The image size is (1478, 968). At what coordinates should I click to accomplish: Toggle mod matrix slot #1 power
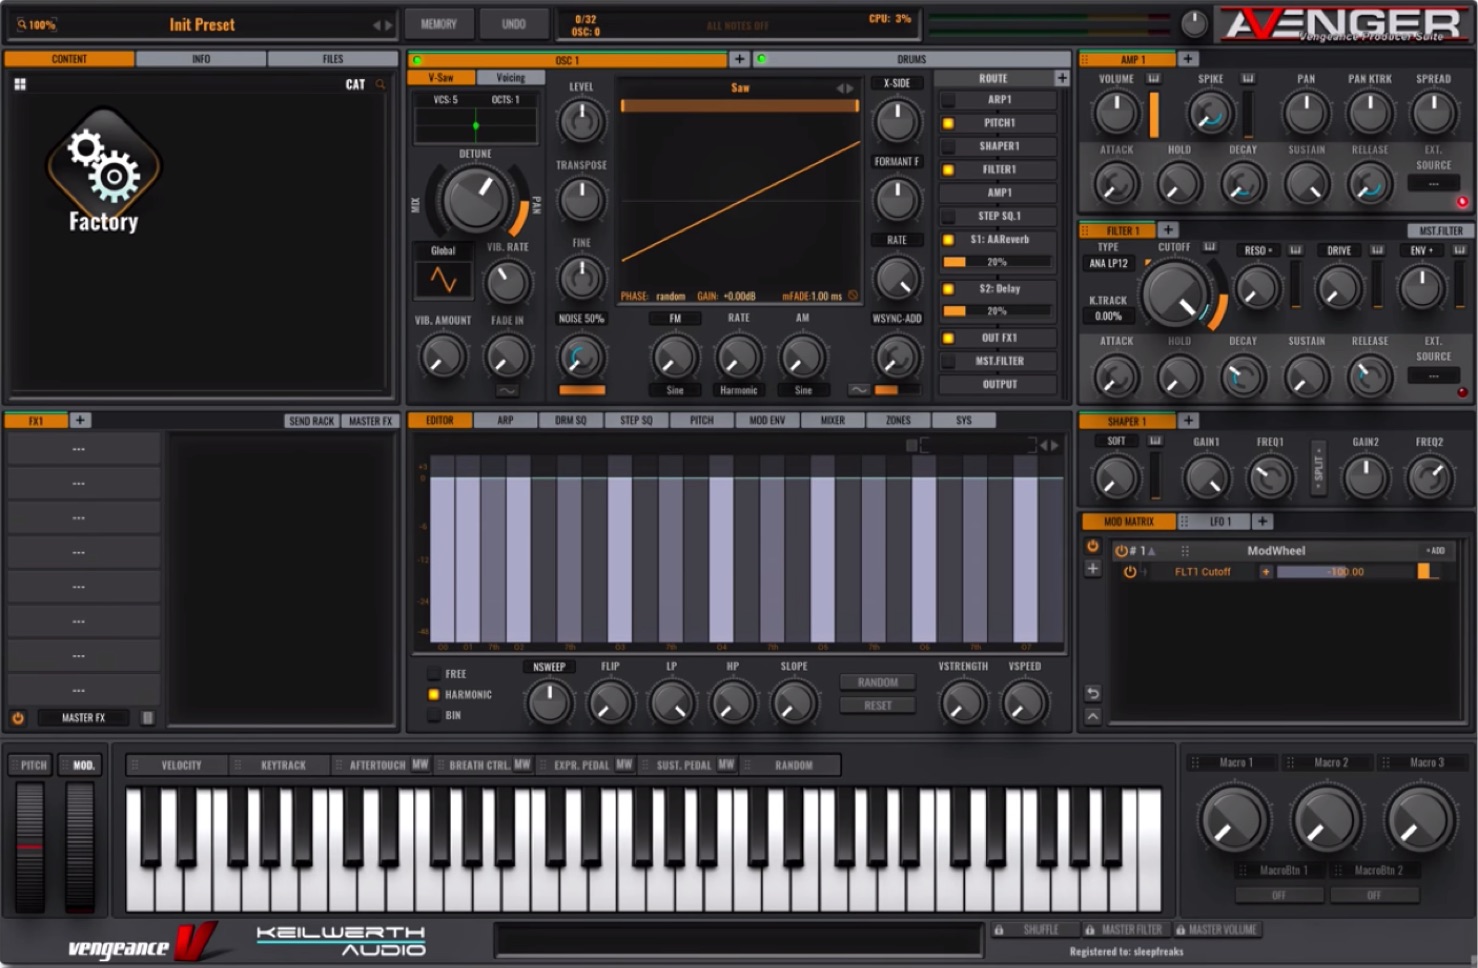pyautogui.click(x=1121, y=551)
